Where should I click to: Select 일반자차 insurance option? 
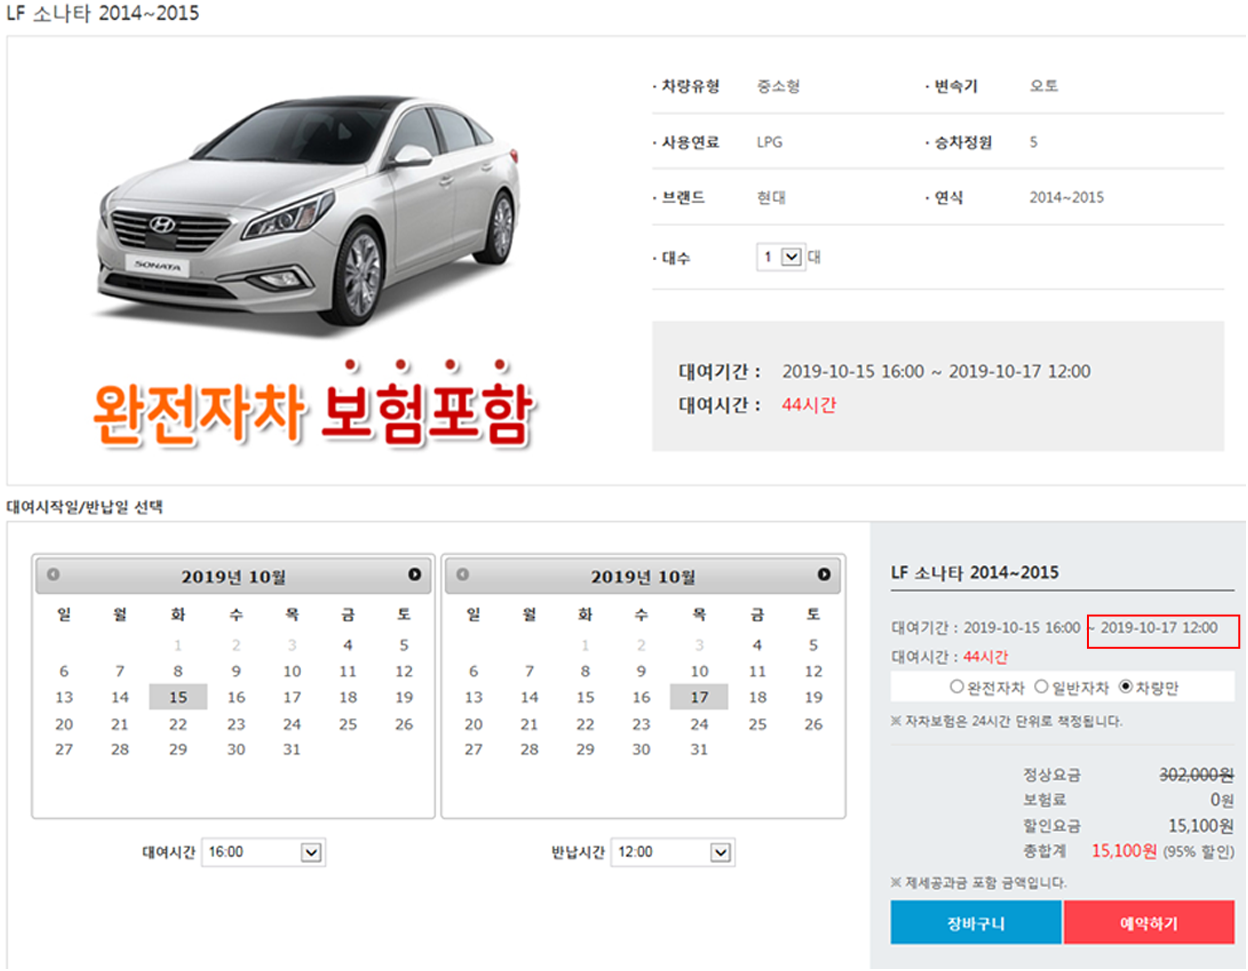click(1041, 687)
